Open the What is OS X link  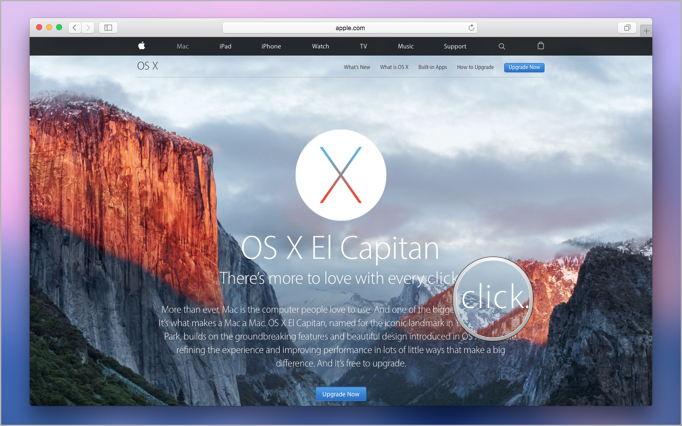pyautogui.click(x=394, y=67)
